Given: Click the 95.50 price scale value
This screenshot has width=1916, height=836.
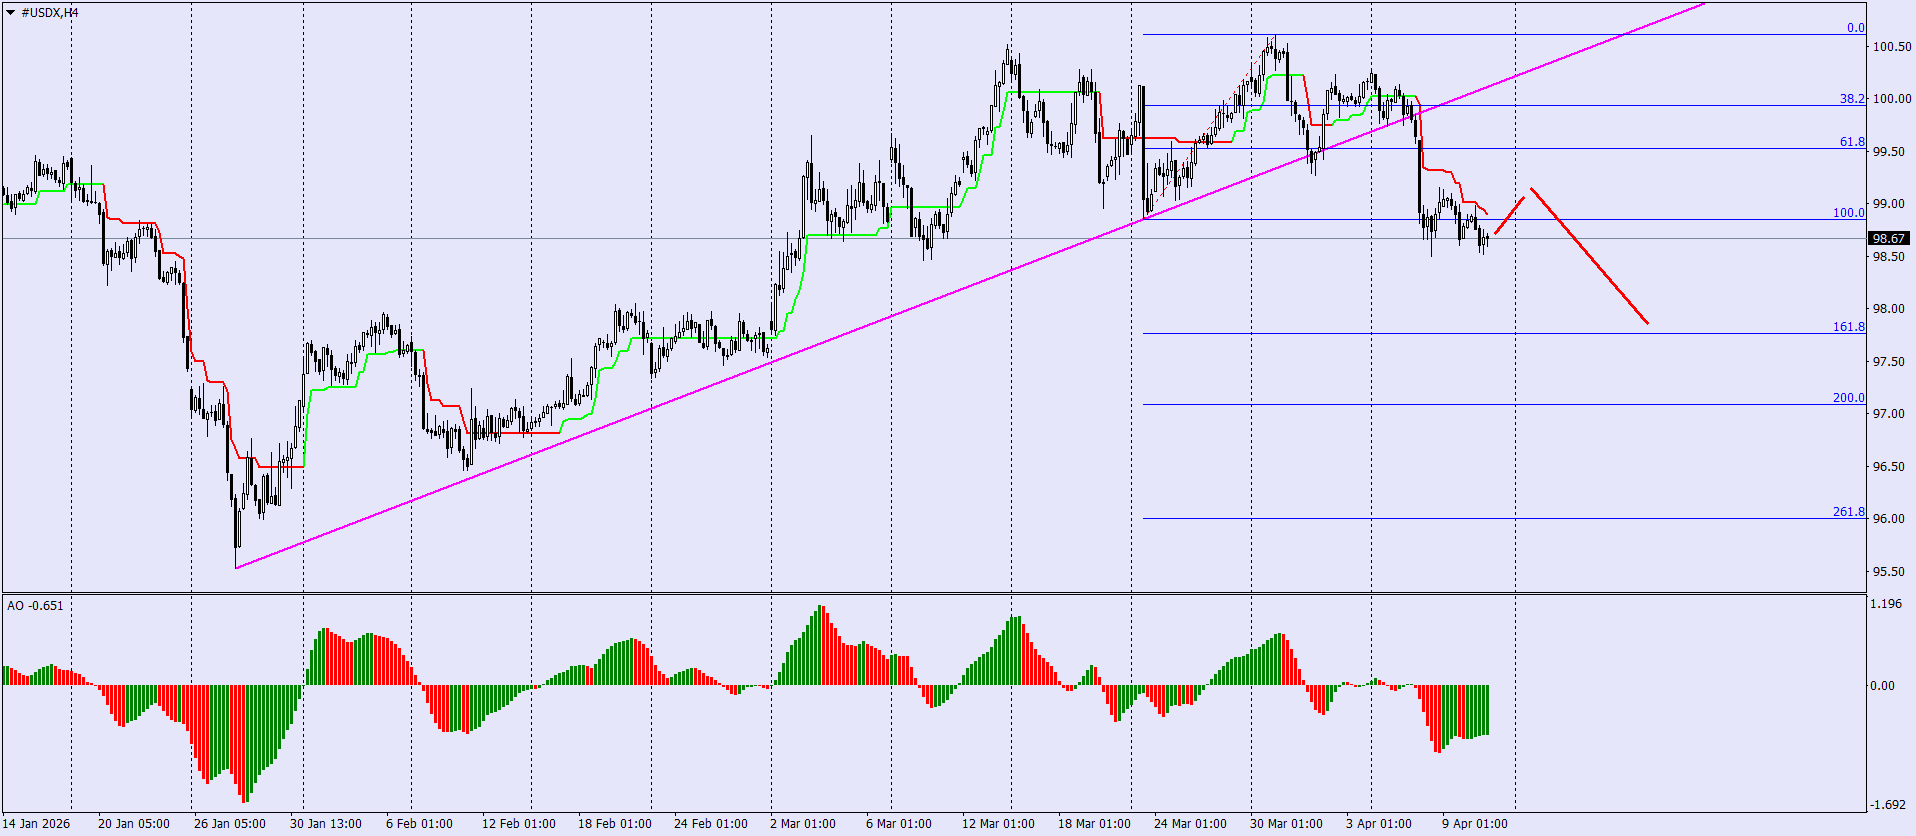Looking at the screenshot, I should click(1889, 572).
